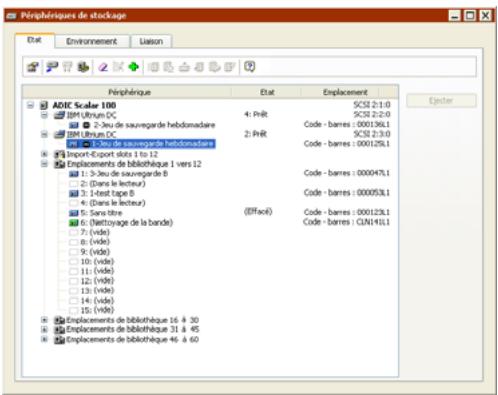Select 5: Sans titre
Screen dimensions: 498x395
point(101,213)
